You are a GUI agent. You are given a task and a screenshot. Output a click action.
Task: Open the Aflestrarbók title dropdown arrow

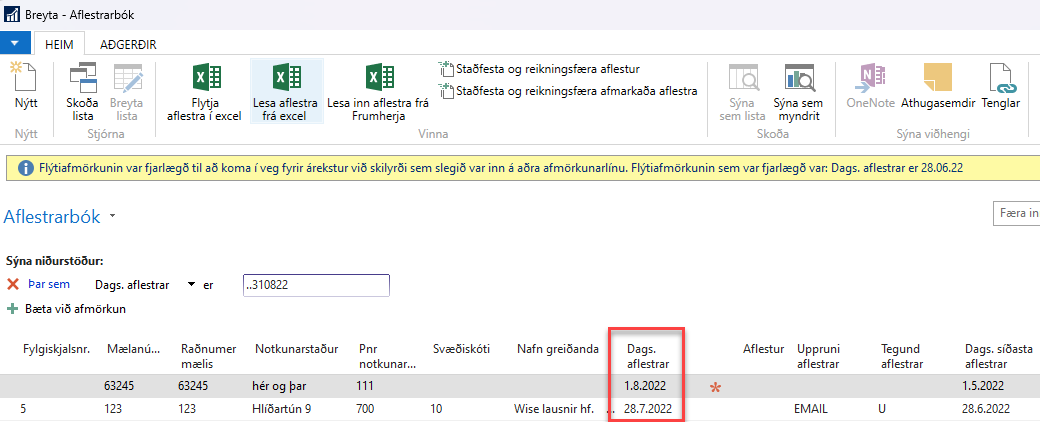pos(112,217)
